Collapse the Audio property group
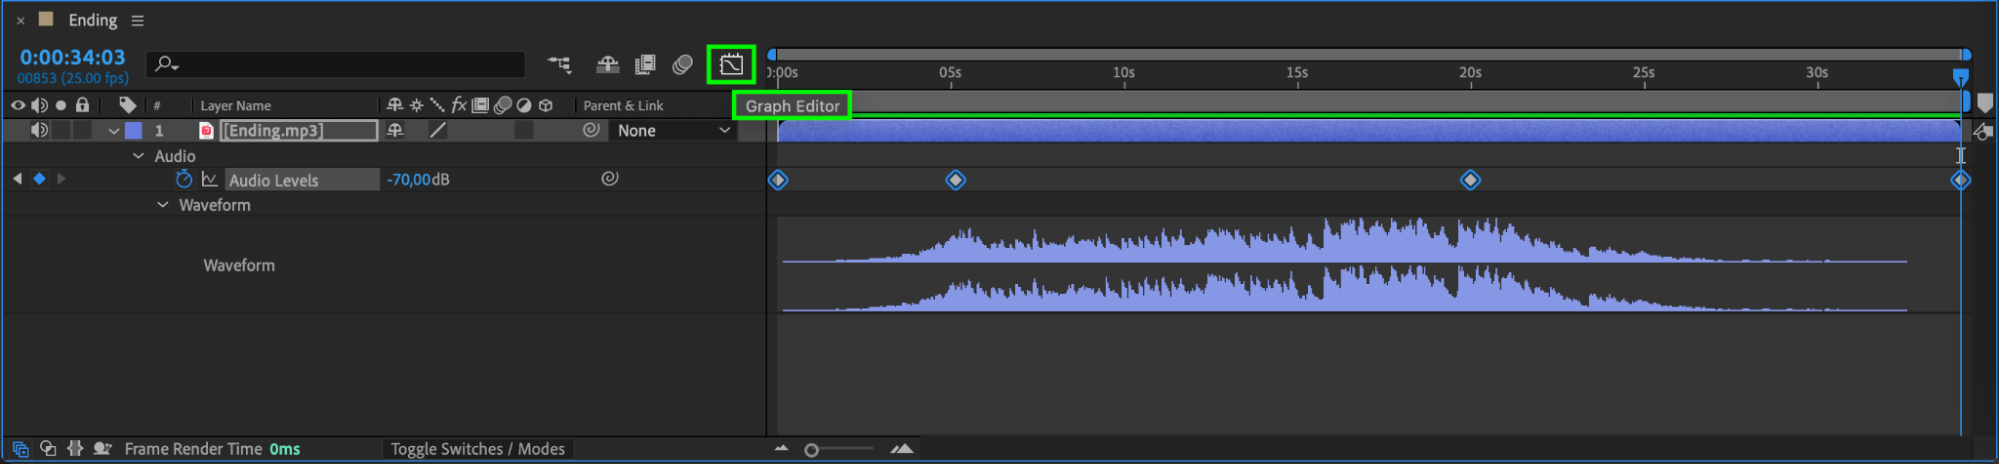The height and width of the screenshot is (464, 1999). coord(139,156)
